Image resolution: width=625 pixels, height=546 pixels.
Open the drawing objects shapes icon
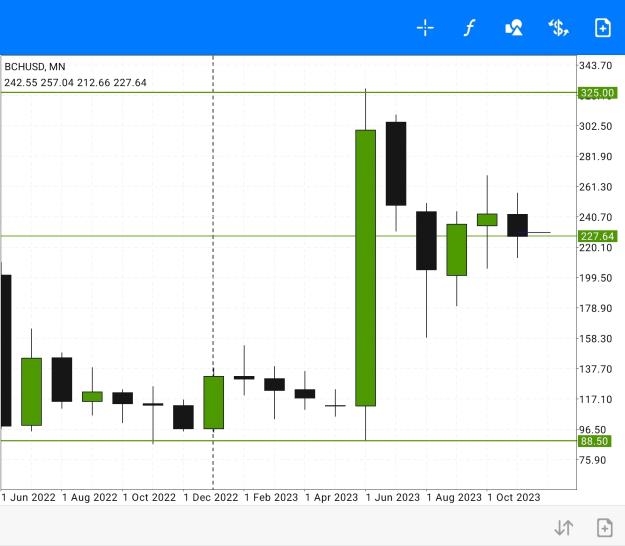(x=514, y=28)
